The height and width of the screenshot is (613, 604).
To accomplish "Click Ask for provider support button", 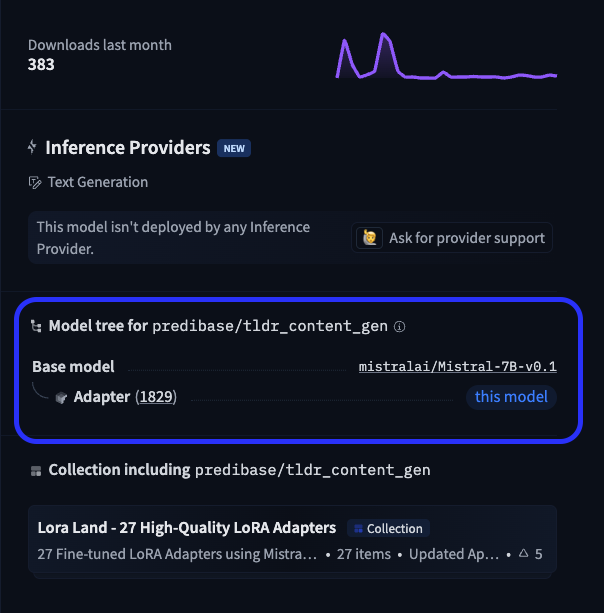I will (452, 238).
